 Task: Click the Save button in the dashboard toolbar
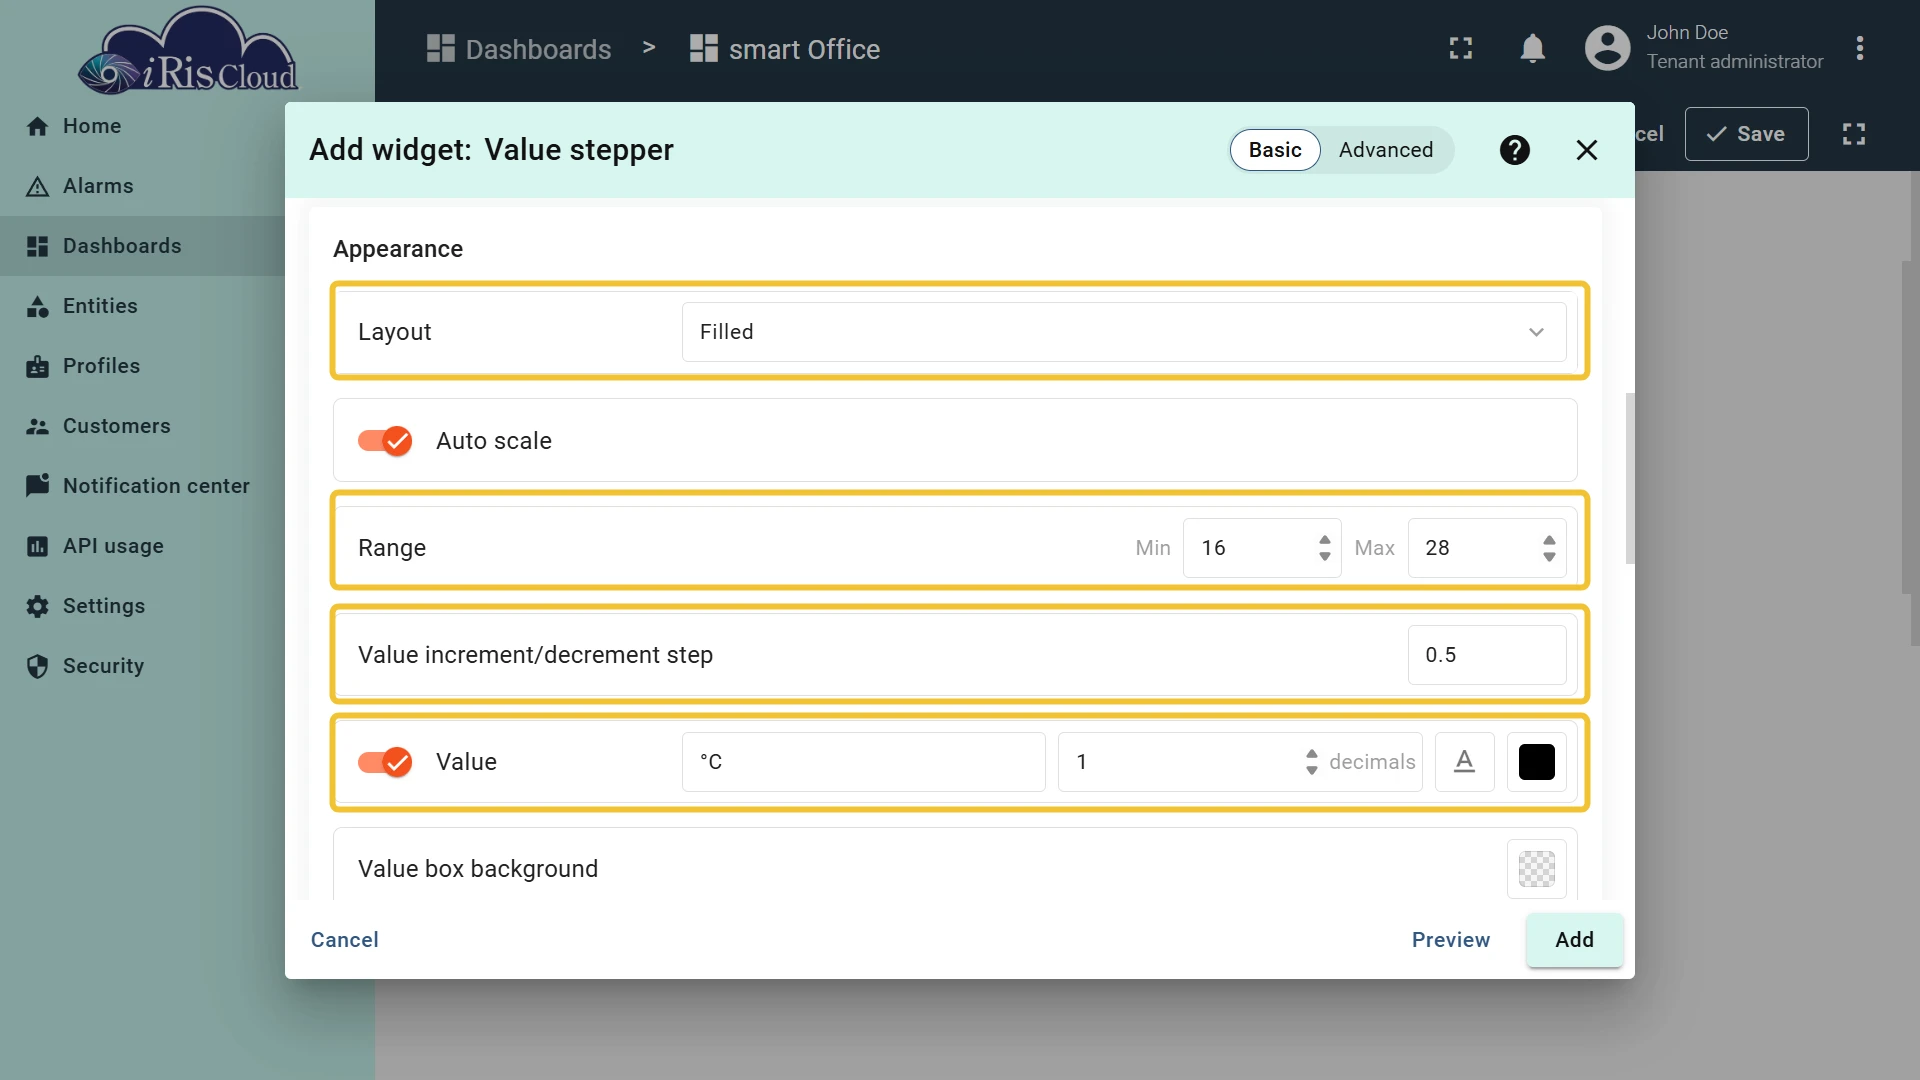[x=1746, y=134]
